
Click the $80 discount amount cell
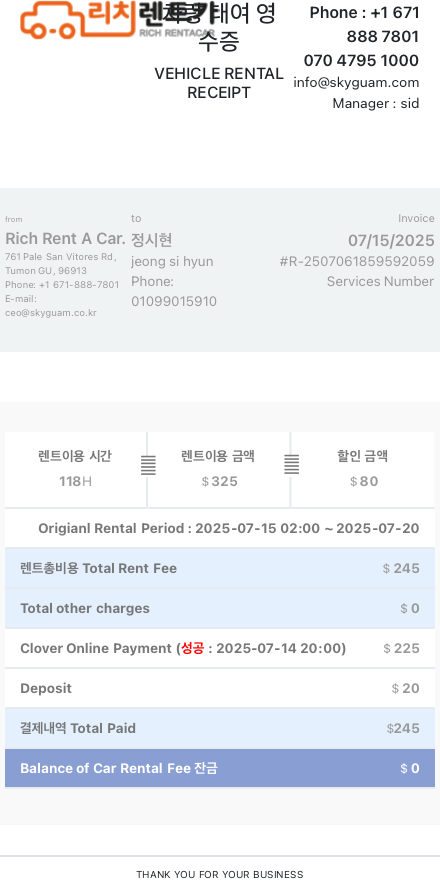pyautogui.click(x=363, y=469)
